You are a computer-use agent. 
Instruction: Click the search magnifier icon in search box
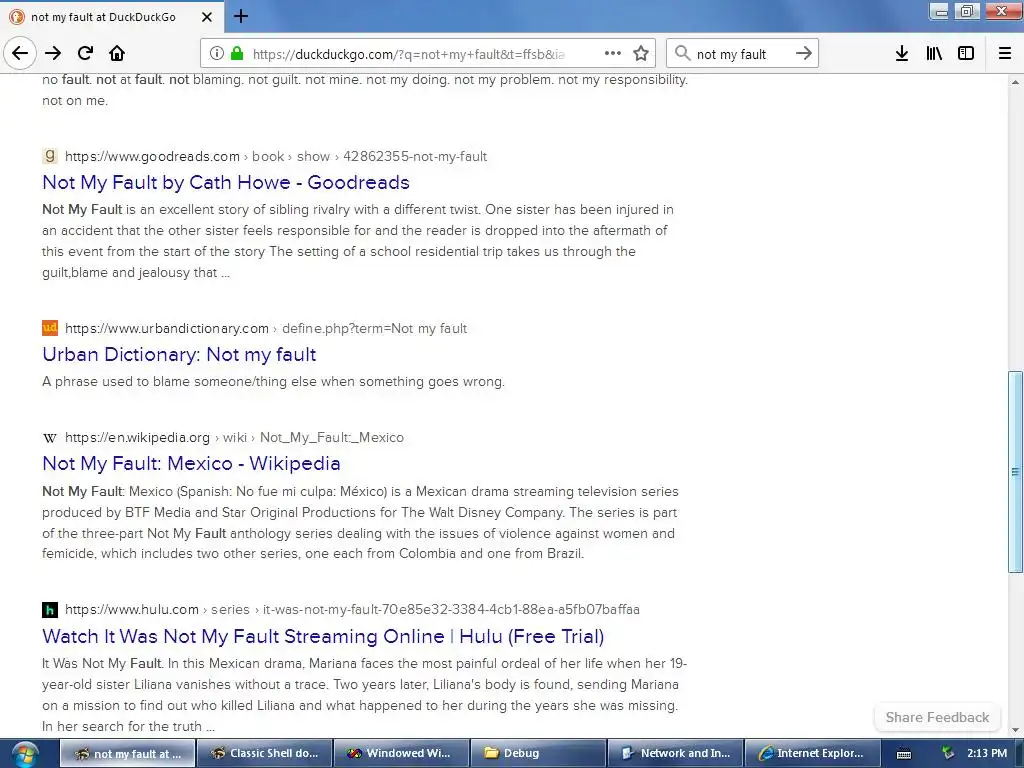coord(682,54)
